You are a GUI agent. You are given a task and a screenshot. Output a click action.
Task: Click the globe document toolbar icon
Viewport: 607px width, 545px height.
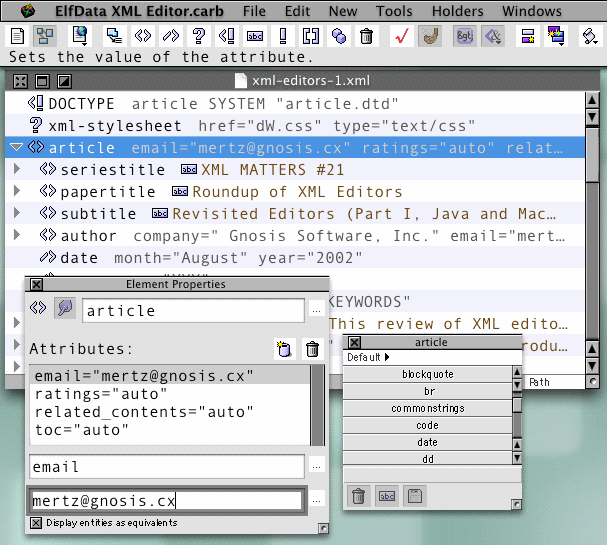pyautogui.click(x=80, y=36)
